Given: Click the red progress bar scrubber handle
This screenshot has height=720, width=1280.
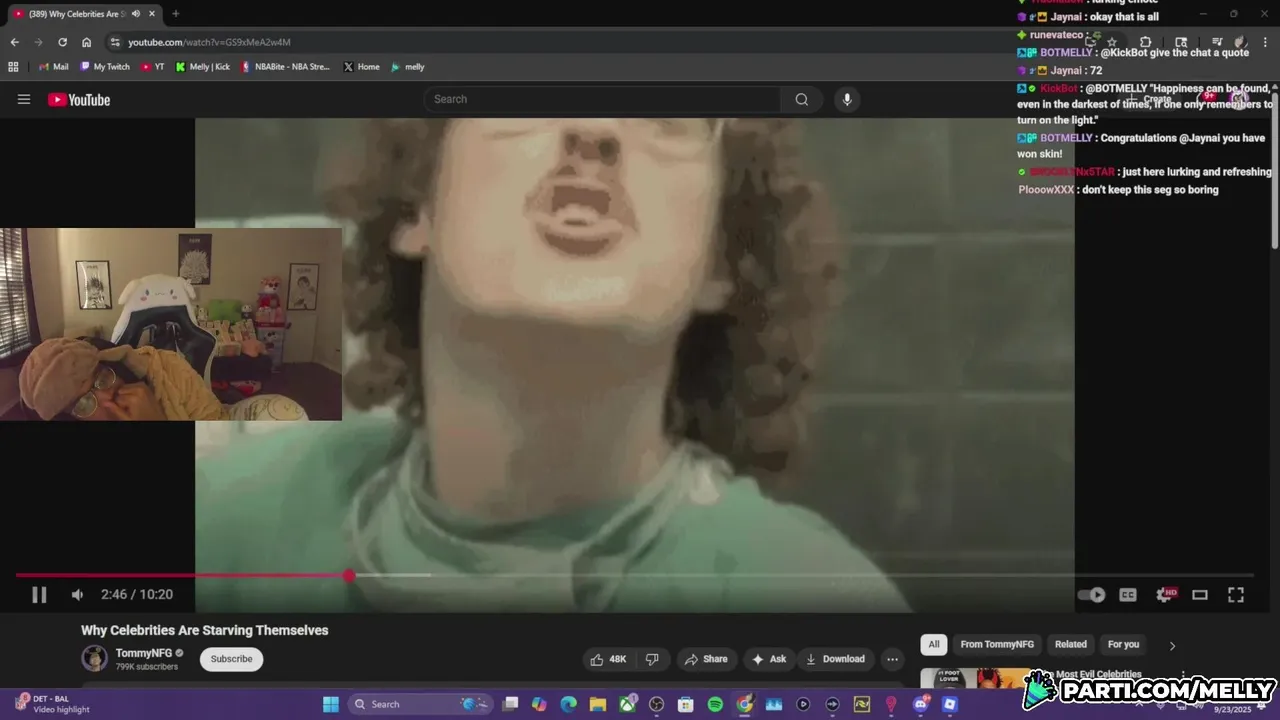Looking at the screenshot, I should point(348,575).
